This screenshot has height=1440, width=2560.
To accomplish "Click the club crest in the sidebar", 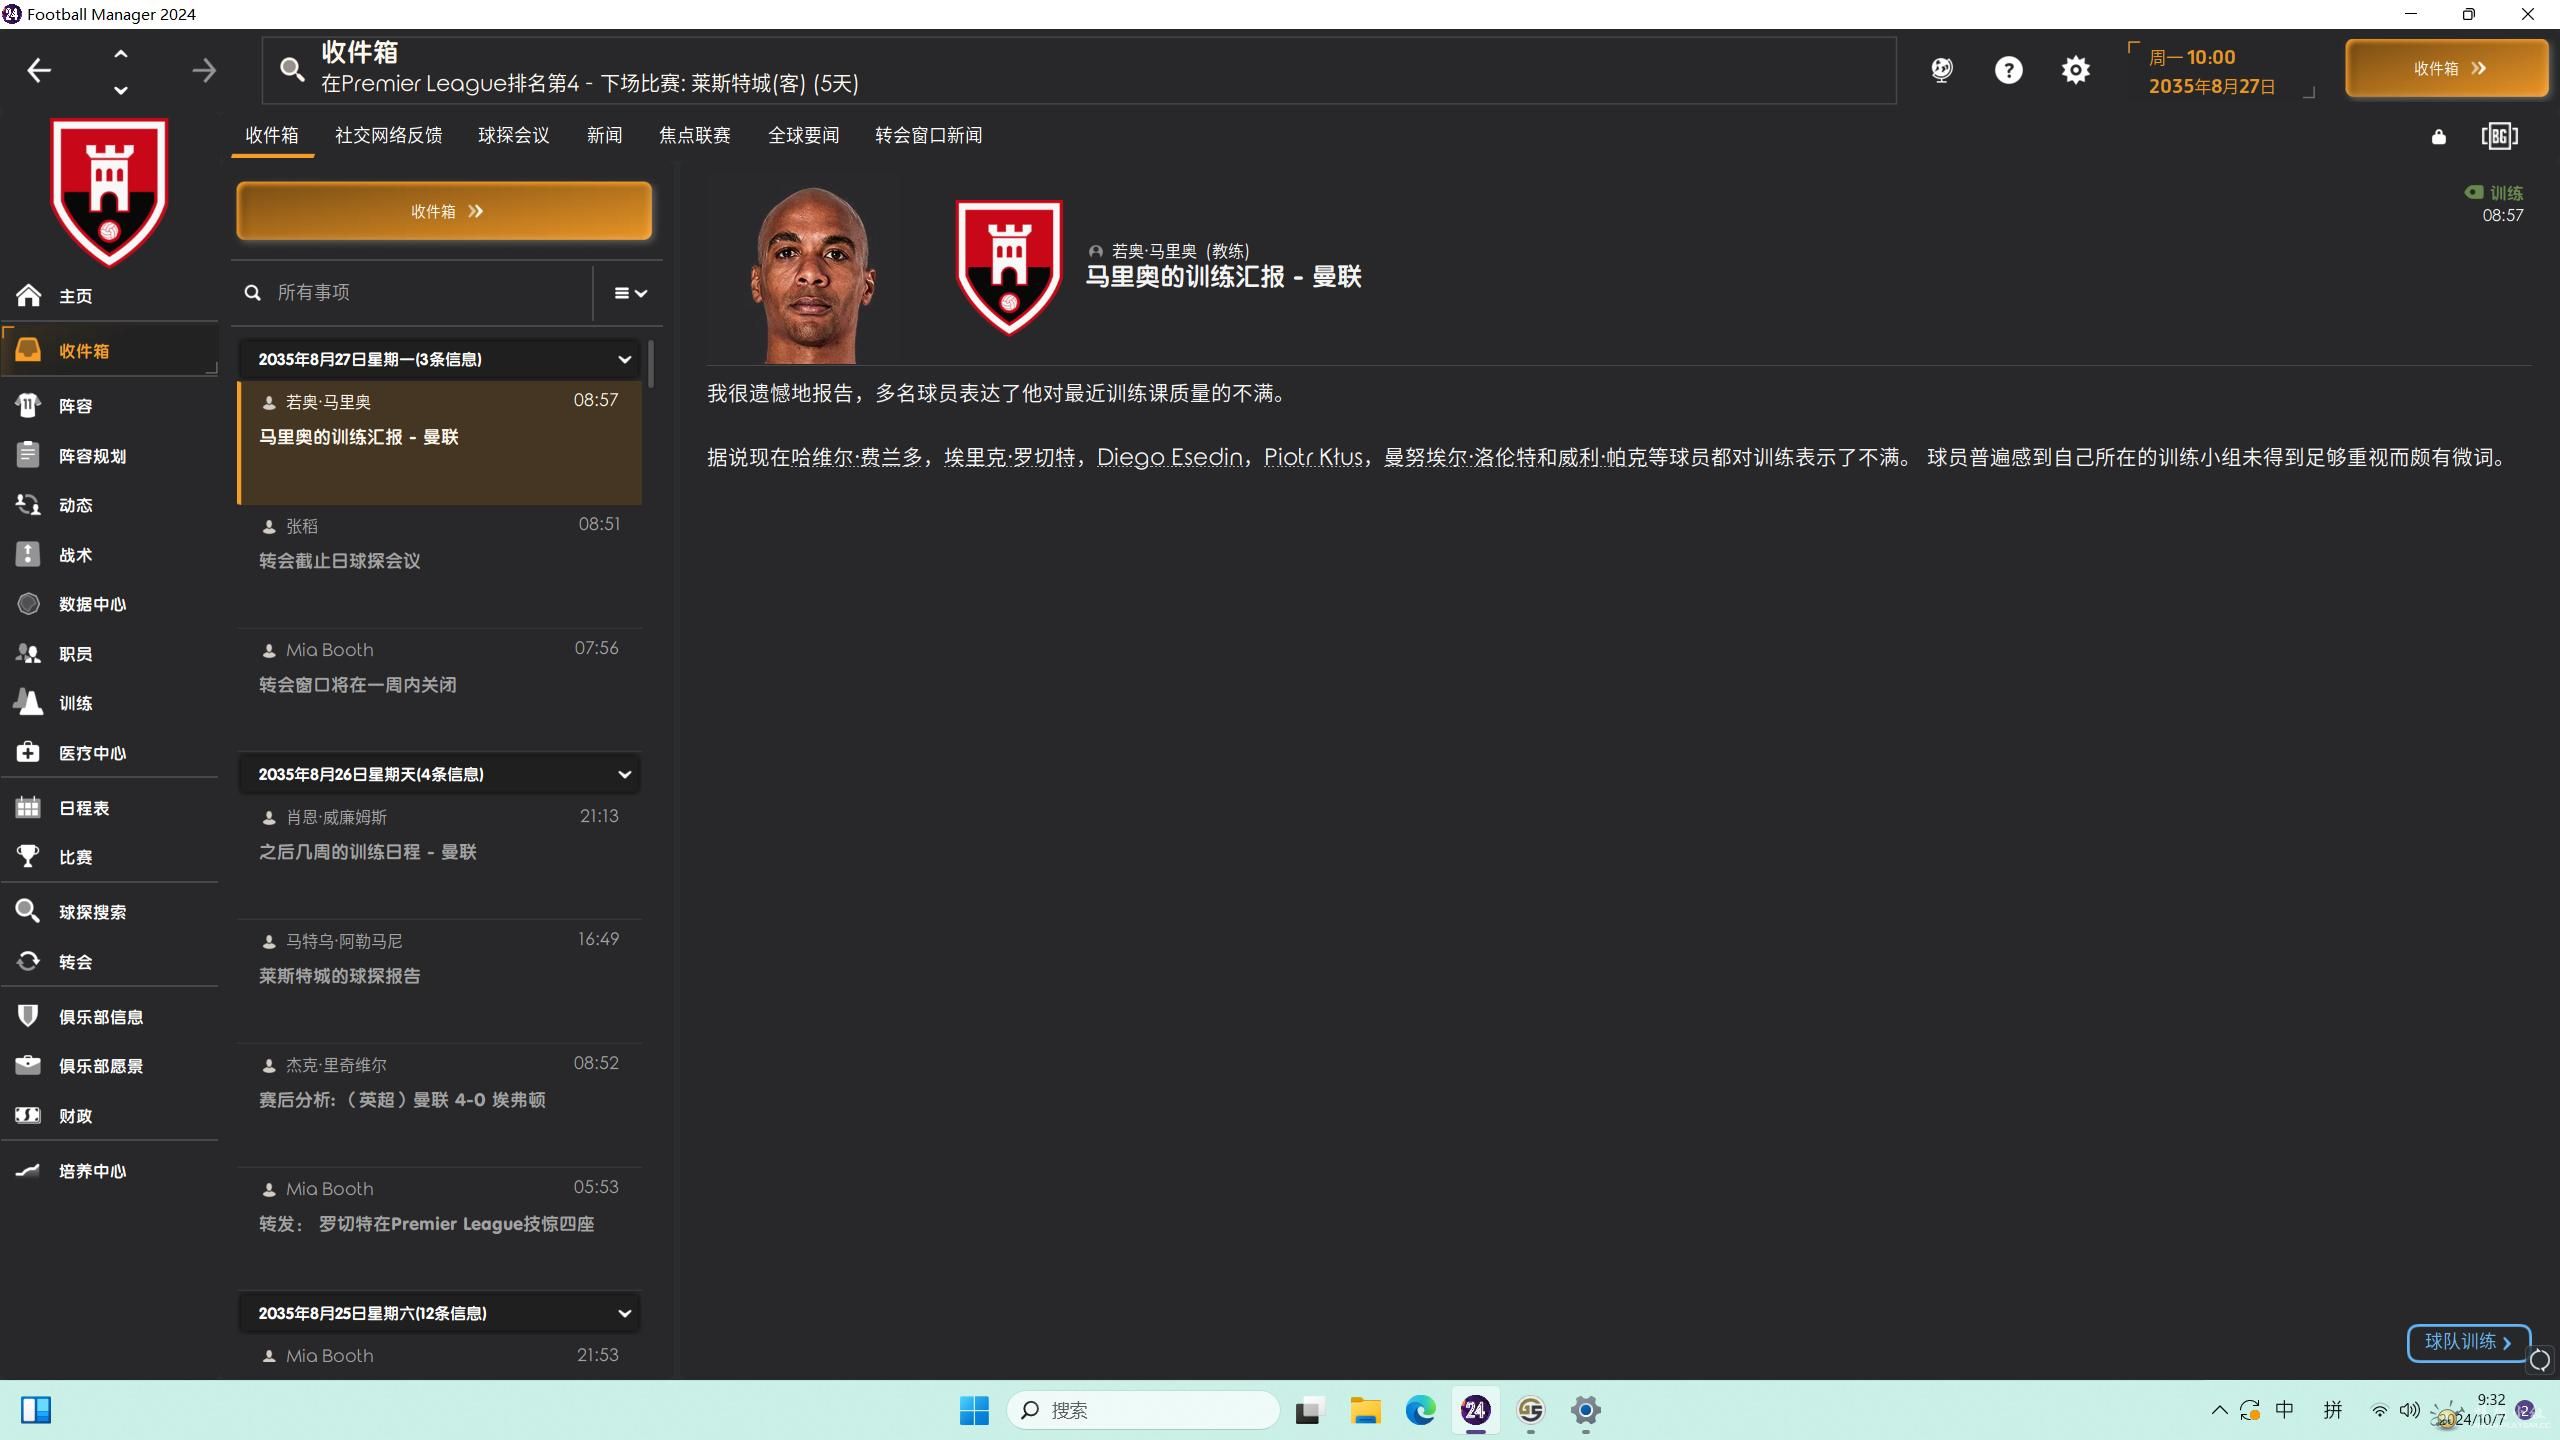I will pyautogui.click(x=109, y=193).
